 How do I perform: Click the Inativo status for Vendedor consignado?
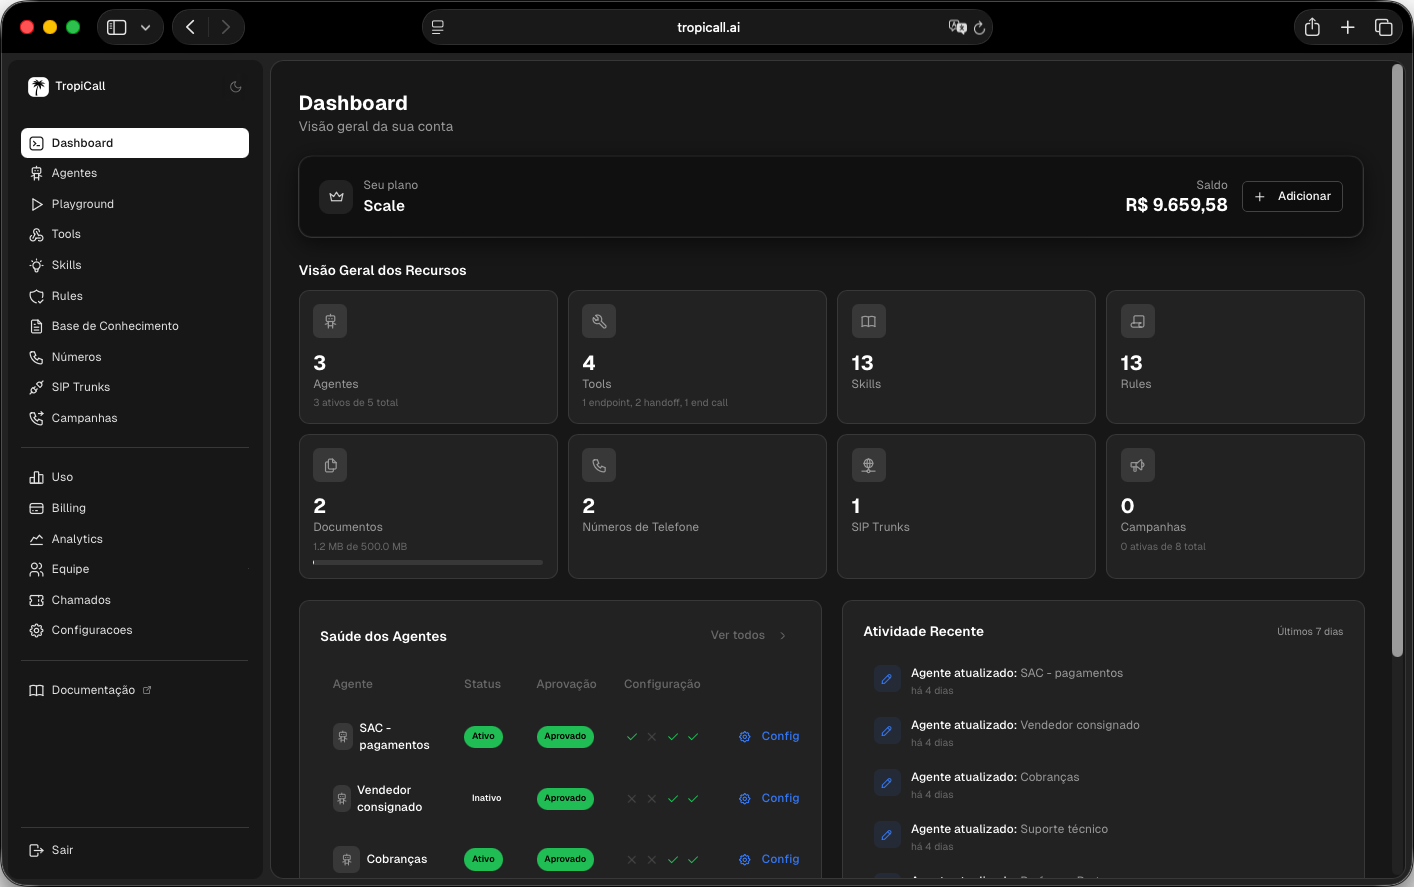(486, 798)
